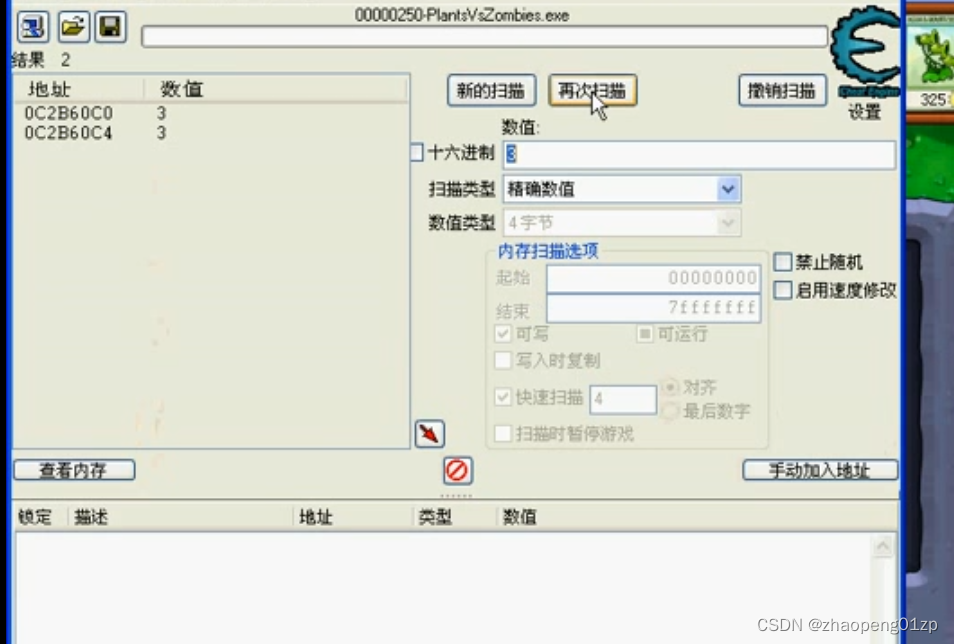The width and height of the screenshot is (954, 644).
Task: Click the red cancel scan icon
Action: (456, 470)
